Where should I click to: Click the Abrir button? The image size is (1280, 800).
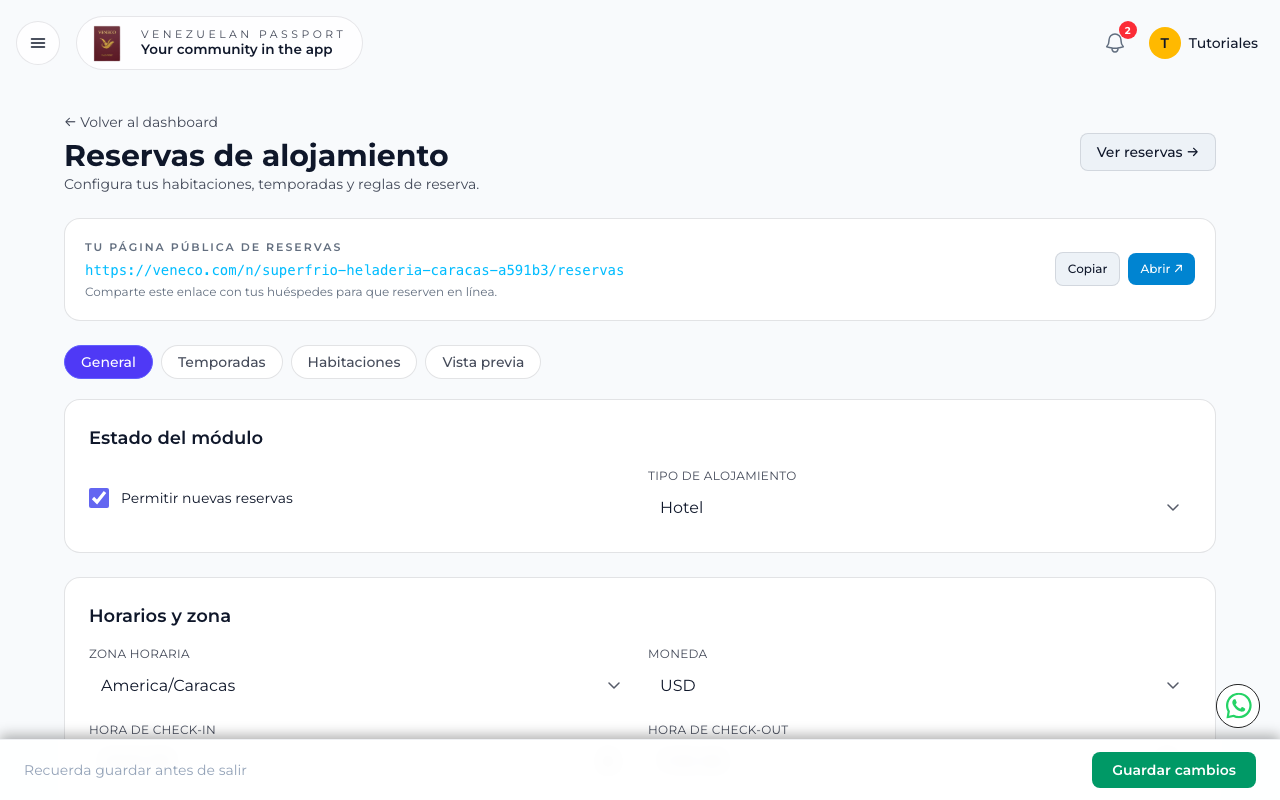pos(1161,269)
